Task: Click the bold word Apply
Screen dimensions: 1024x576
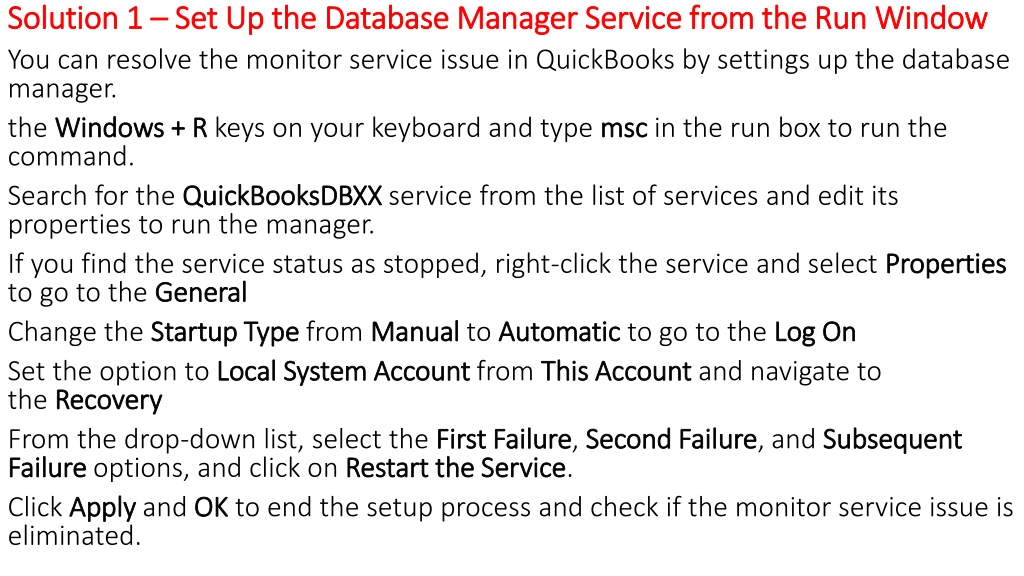Action: (103, 508)
